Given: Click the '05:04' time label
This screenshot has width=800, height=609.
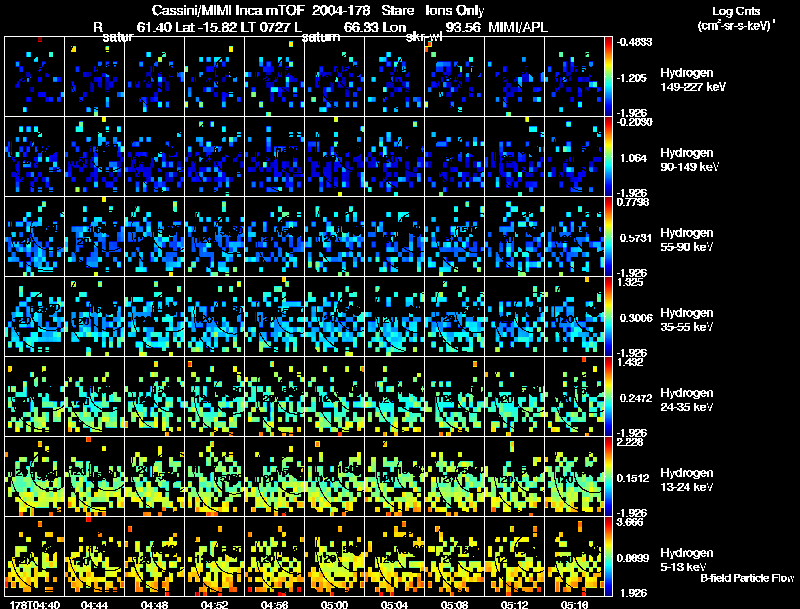Looking at the screenshot, I should [394, 604].
